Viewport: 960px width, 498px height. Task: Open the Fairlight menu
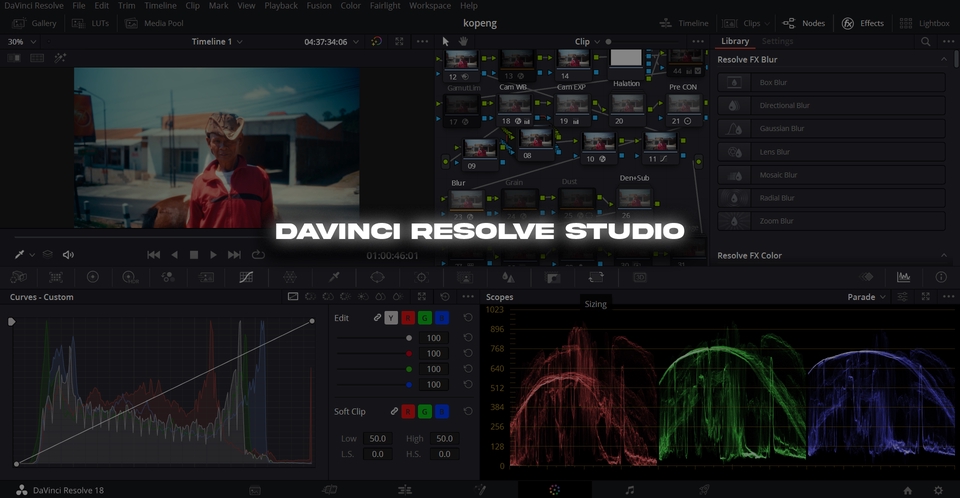point(385,6)
